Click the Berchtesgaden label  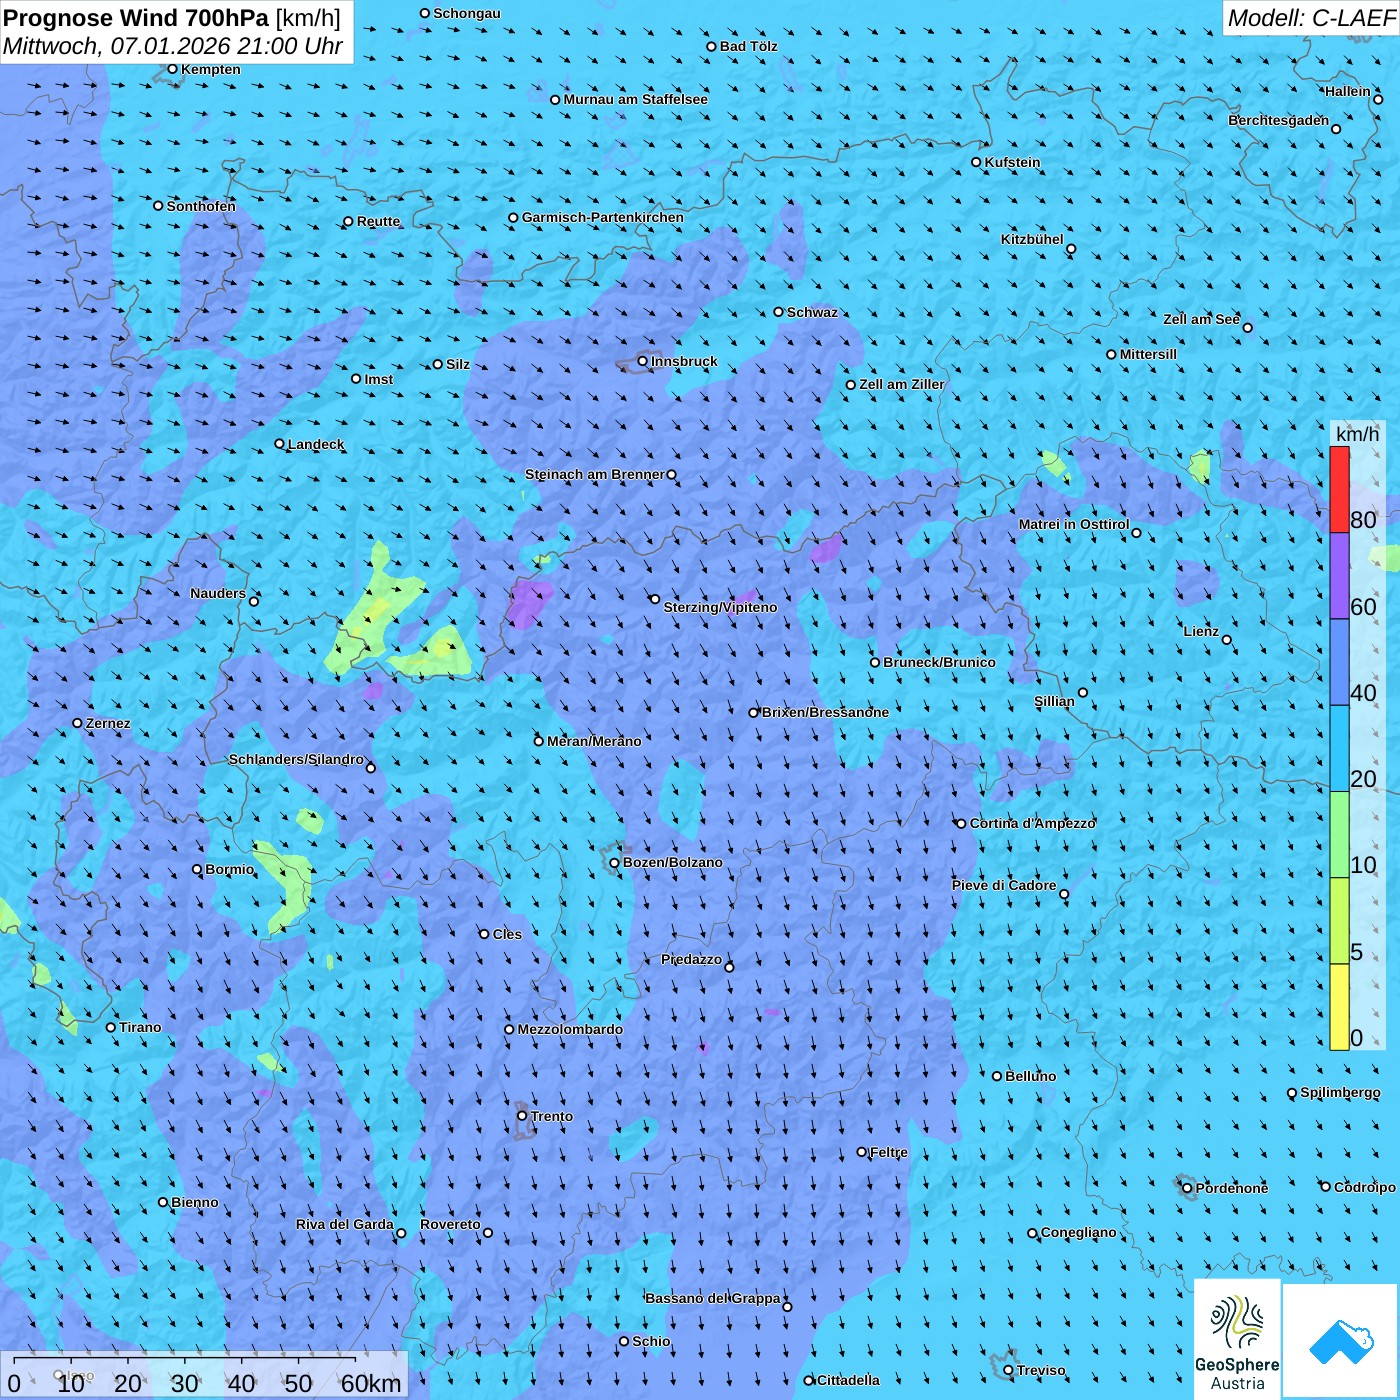[1279, 120]
